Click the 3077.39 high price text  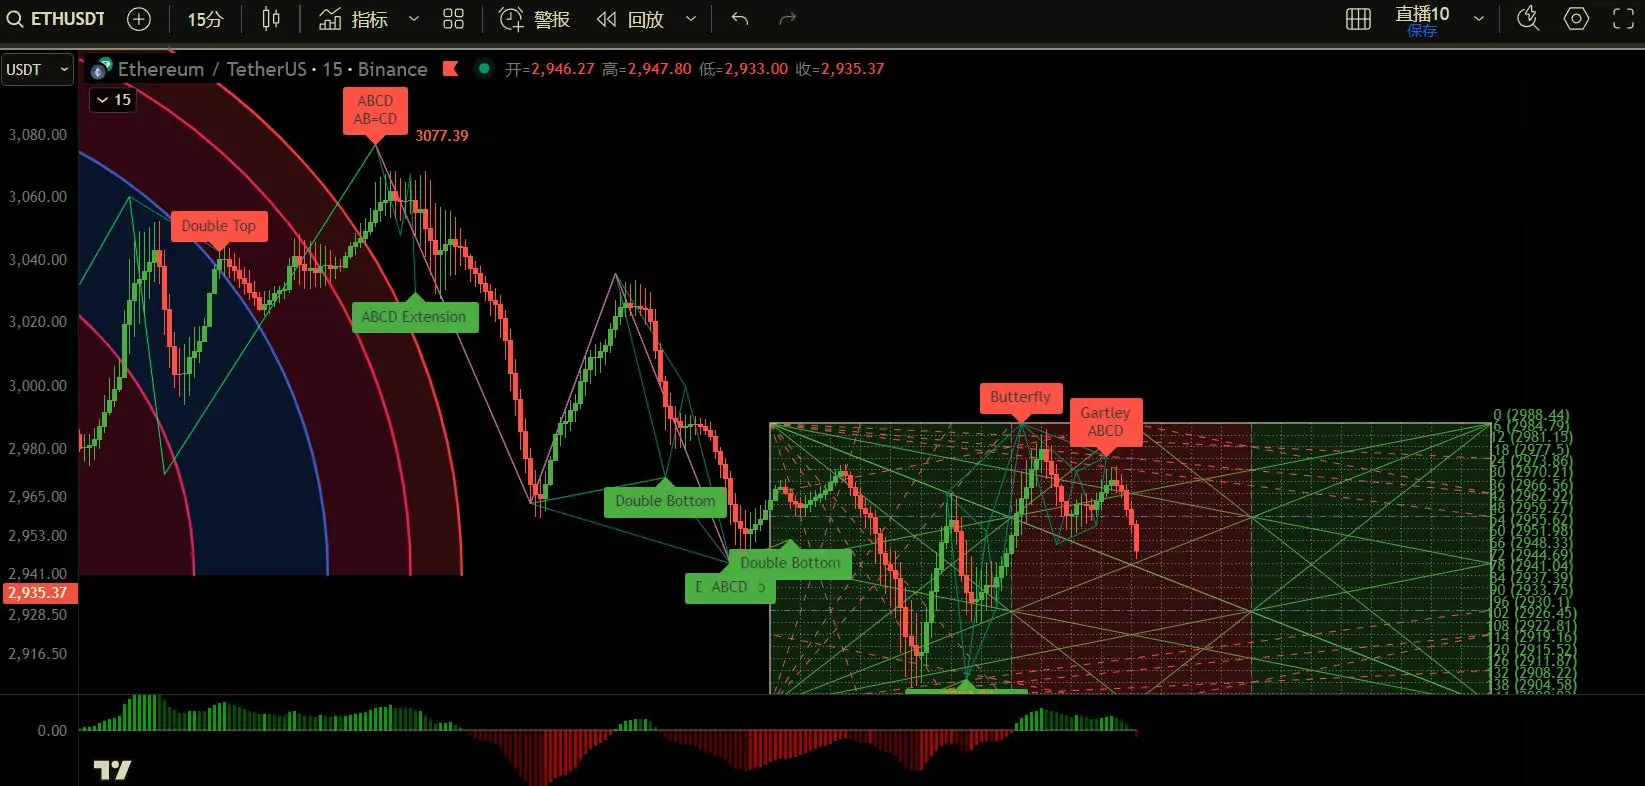point(442,136)
